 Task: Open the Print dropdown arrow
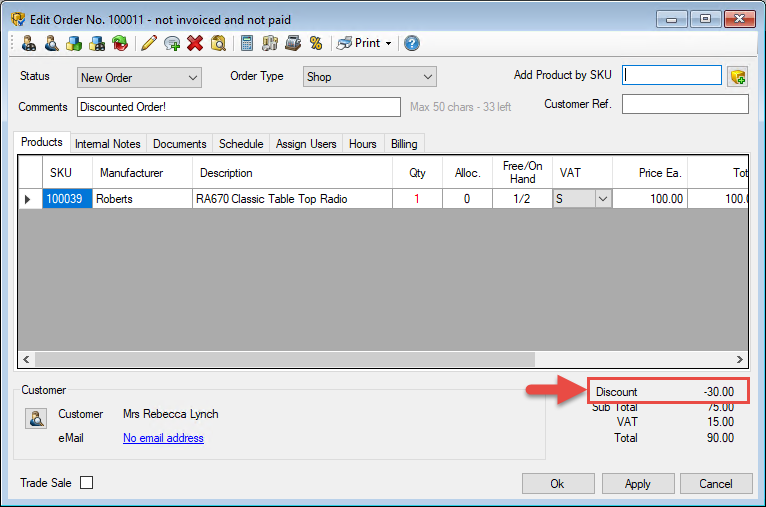(x=388, y=43)
